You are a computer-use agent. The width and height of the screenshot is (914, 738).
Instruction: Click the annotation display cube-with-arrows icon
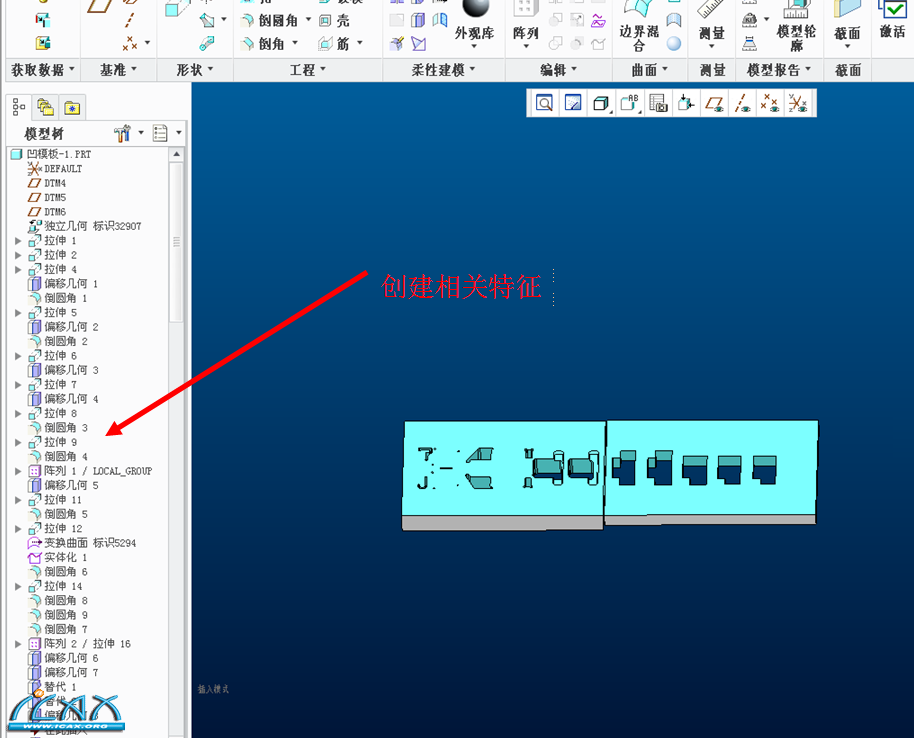686,103
